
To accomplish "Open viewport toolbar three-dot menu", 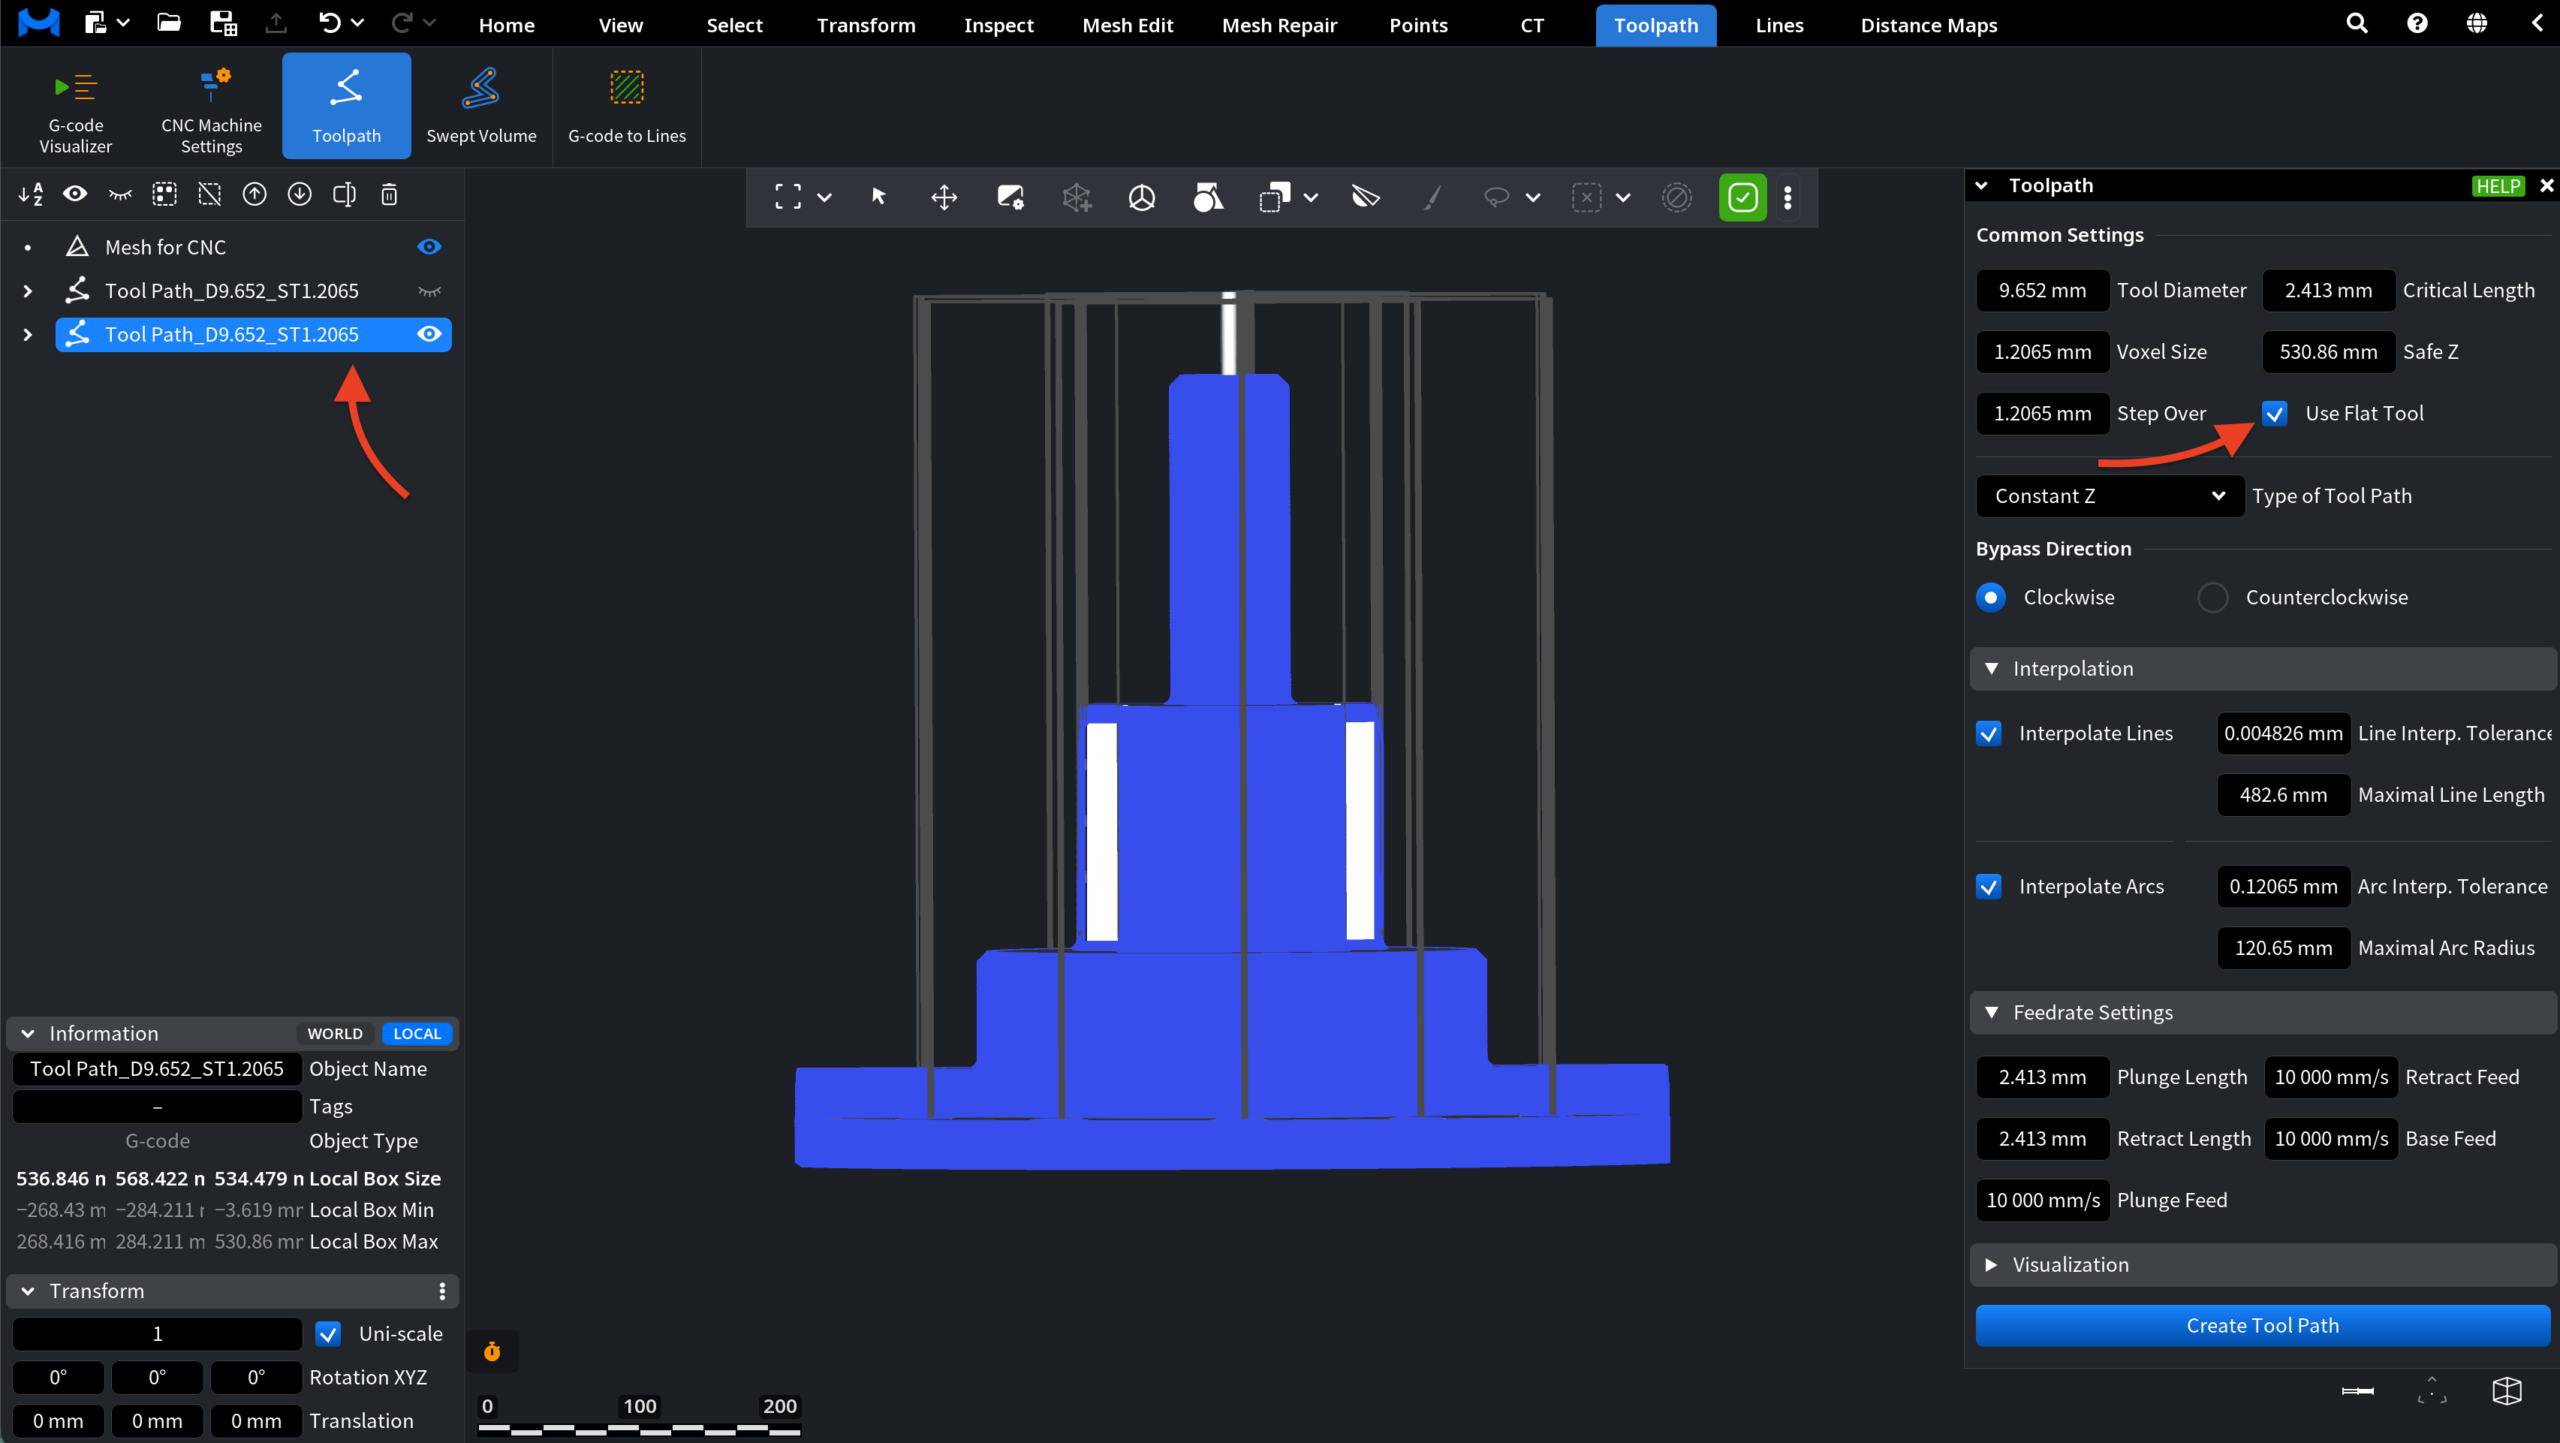I will [x=1788, y=197].
